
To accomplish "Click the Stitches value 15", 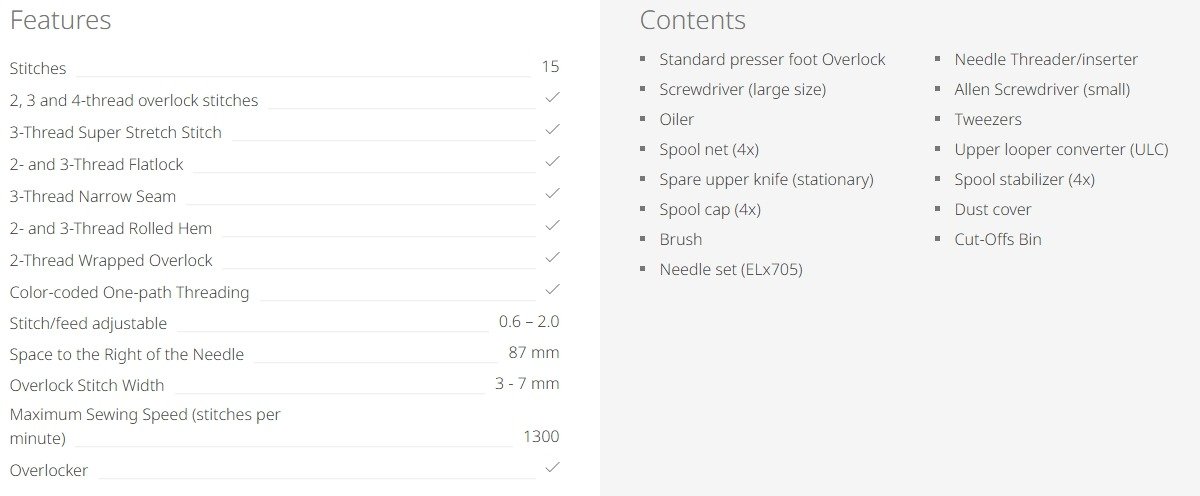I will tap(550, 67).
